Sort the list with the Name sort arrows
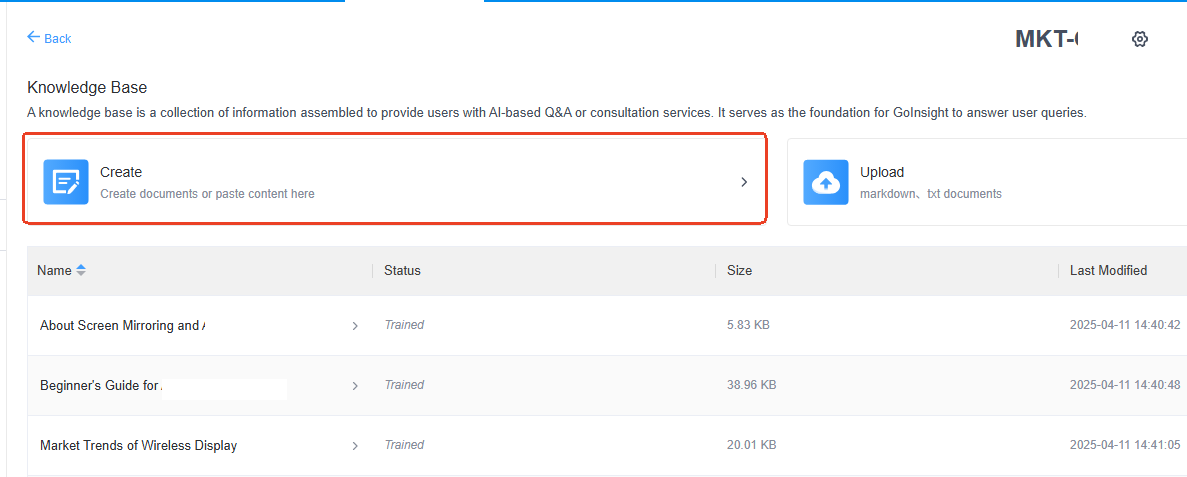 click(81, 270)
